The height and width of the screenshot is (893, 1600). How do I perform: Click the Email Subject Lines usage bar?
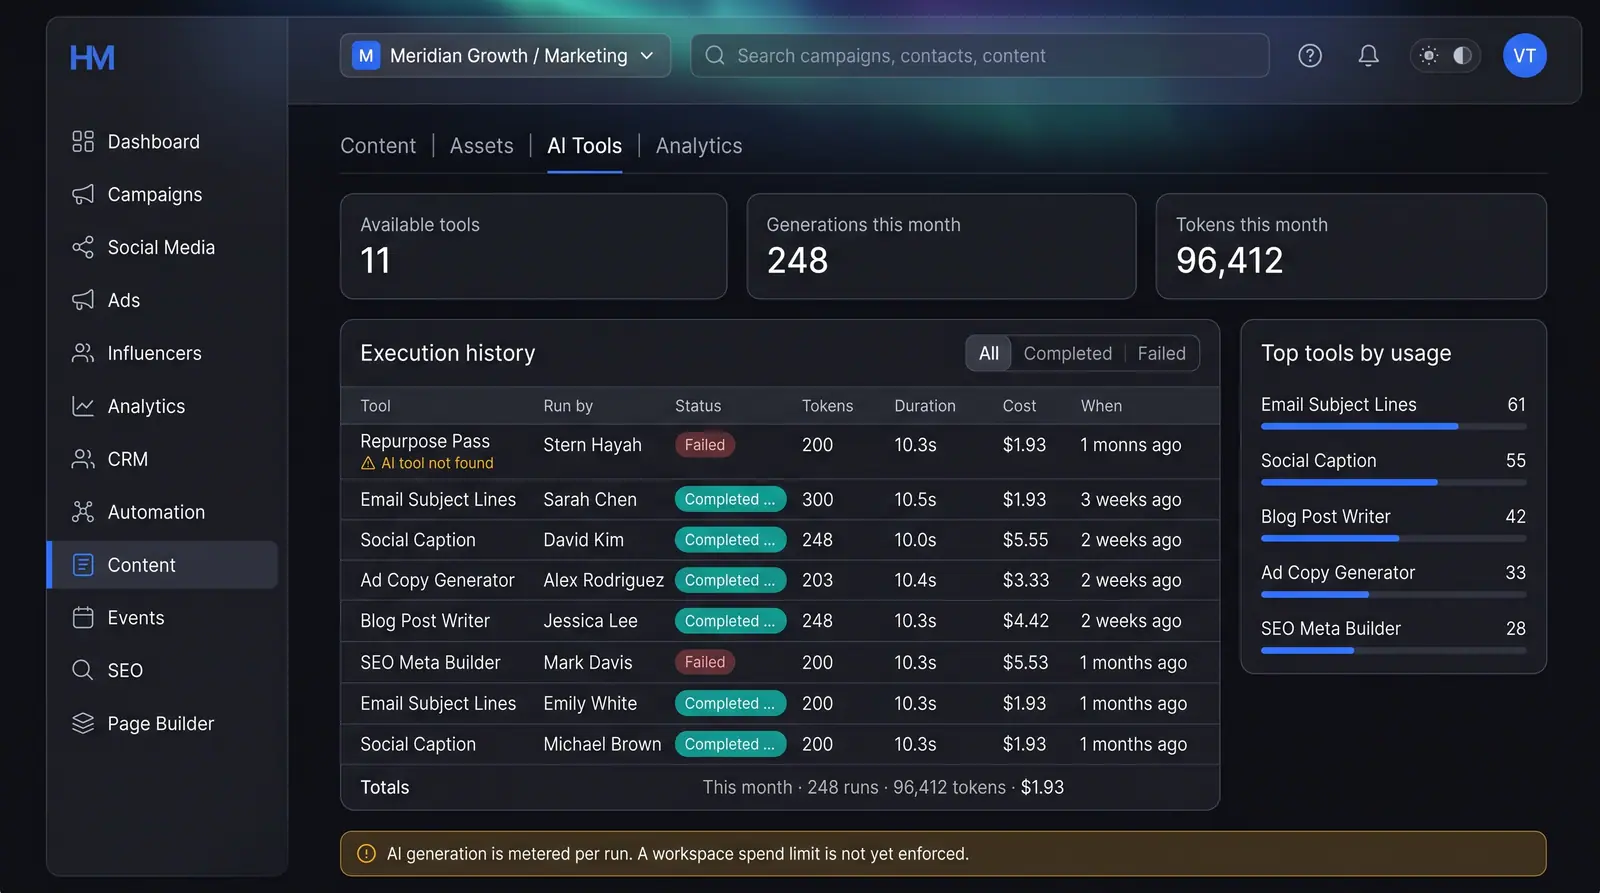coord(1393,426)
